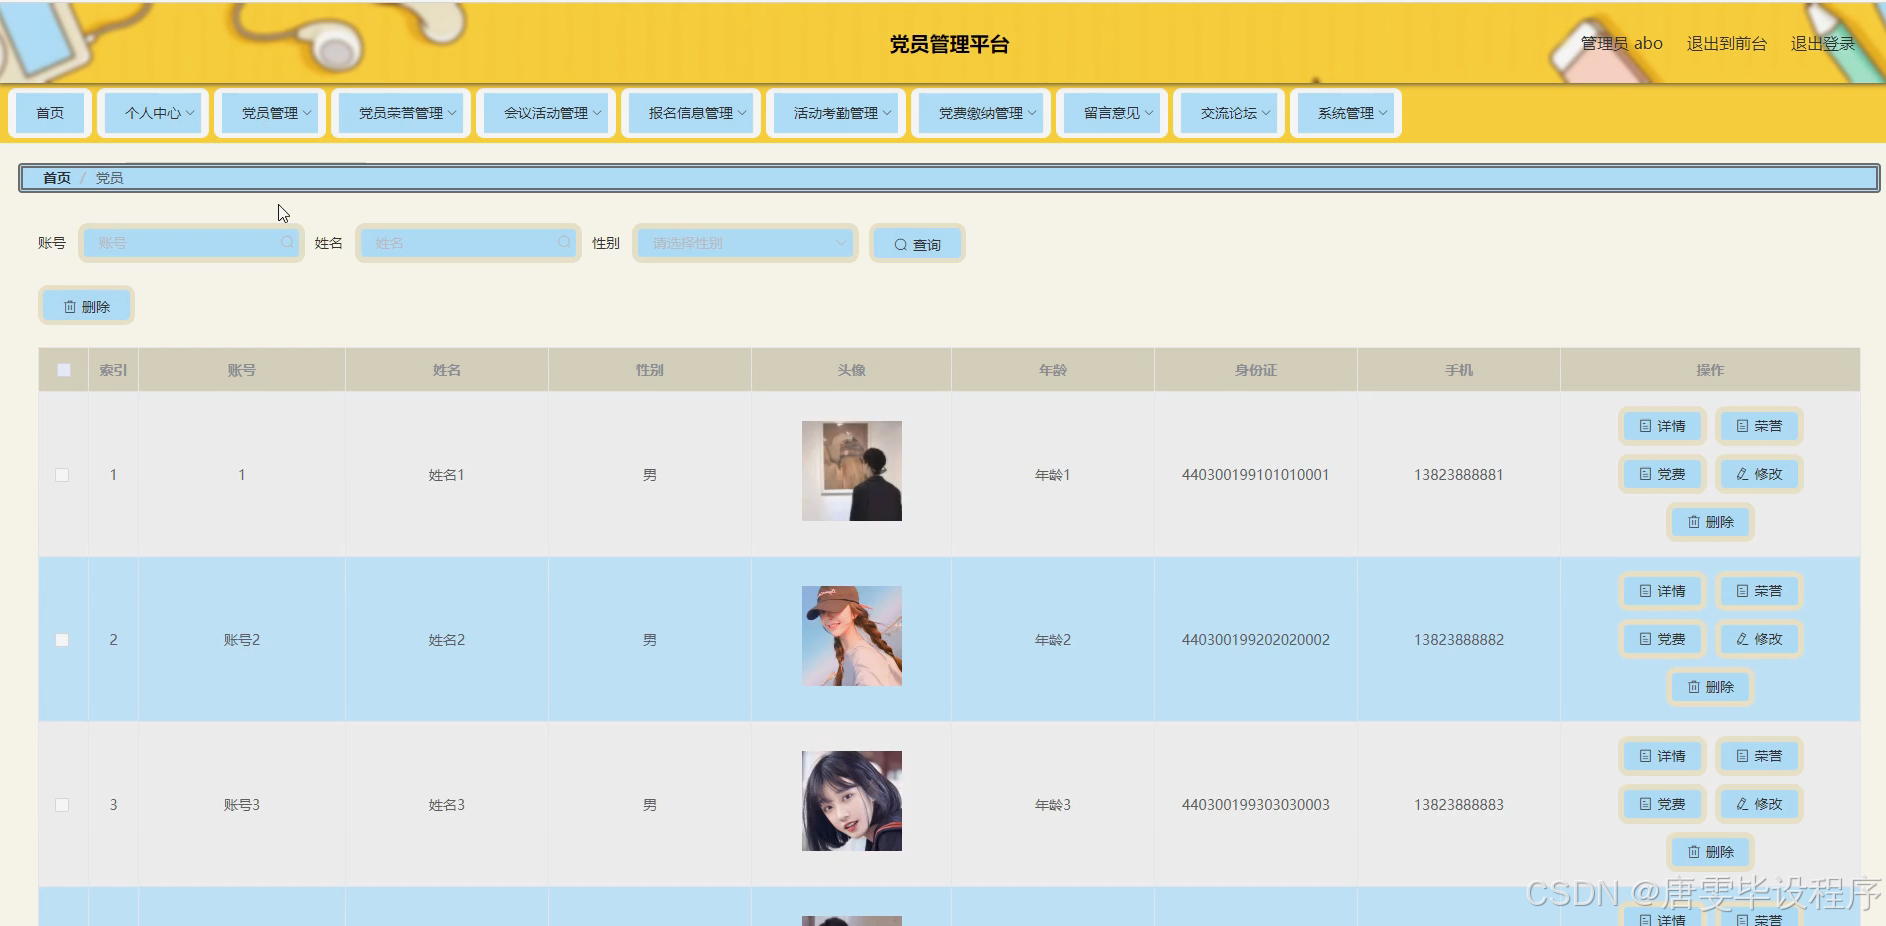Click ID number 440300199101010001
Image resolution: width=1886 pixels, height=926 pixels.
coord(1256,475)
